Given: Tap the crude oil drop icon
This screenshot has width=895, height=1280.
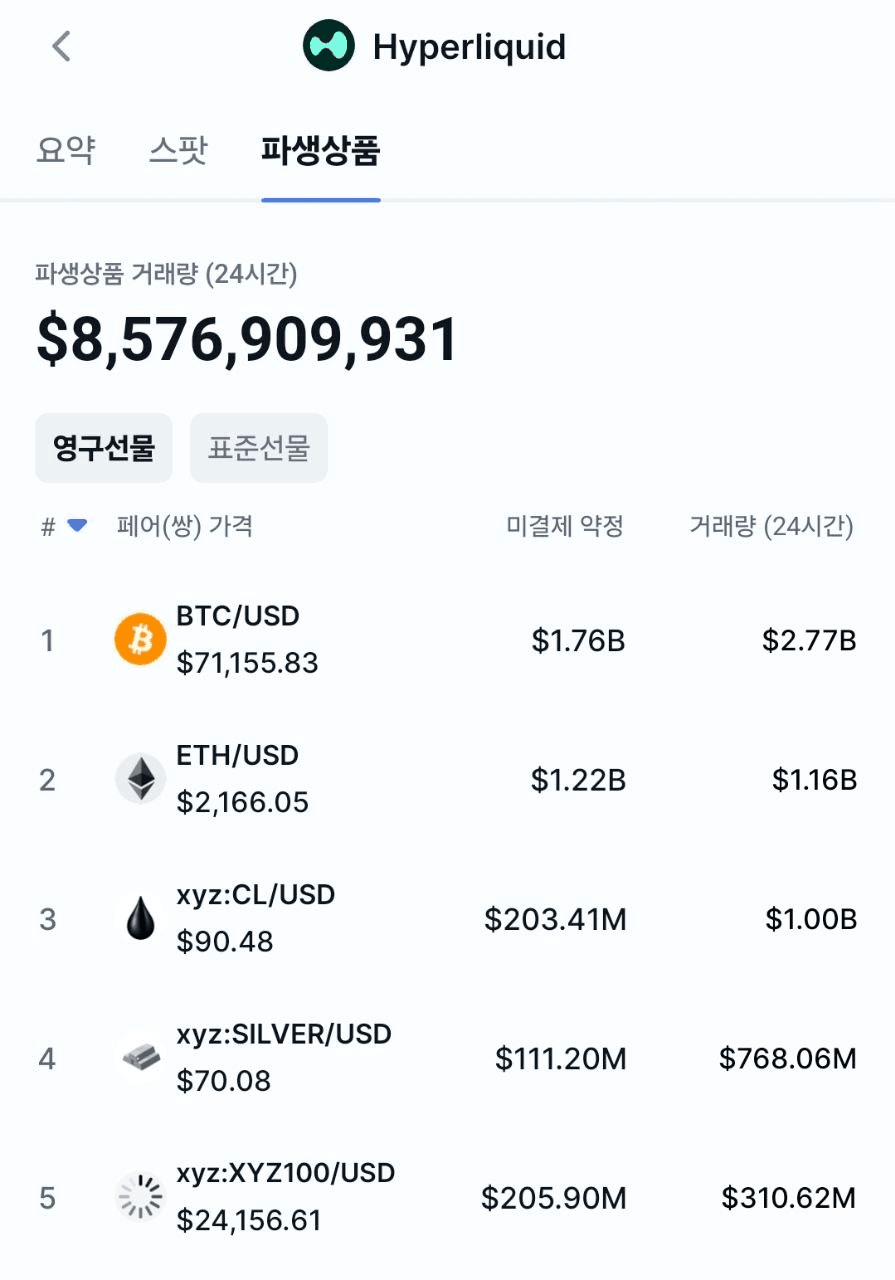Looking at the screenshot, I should click(x=140, y=918).
